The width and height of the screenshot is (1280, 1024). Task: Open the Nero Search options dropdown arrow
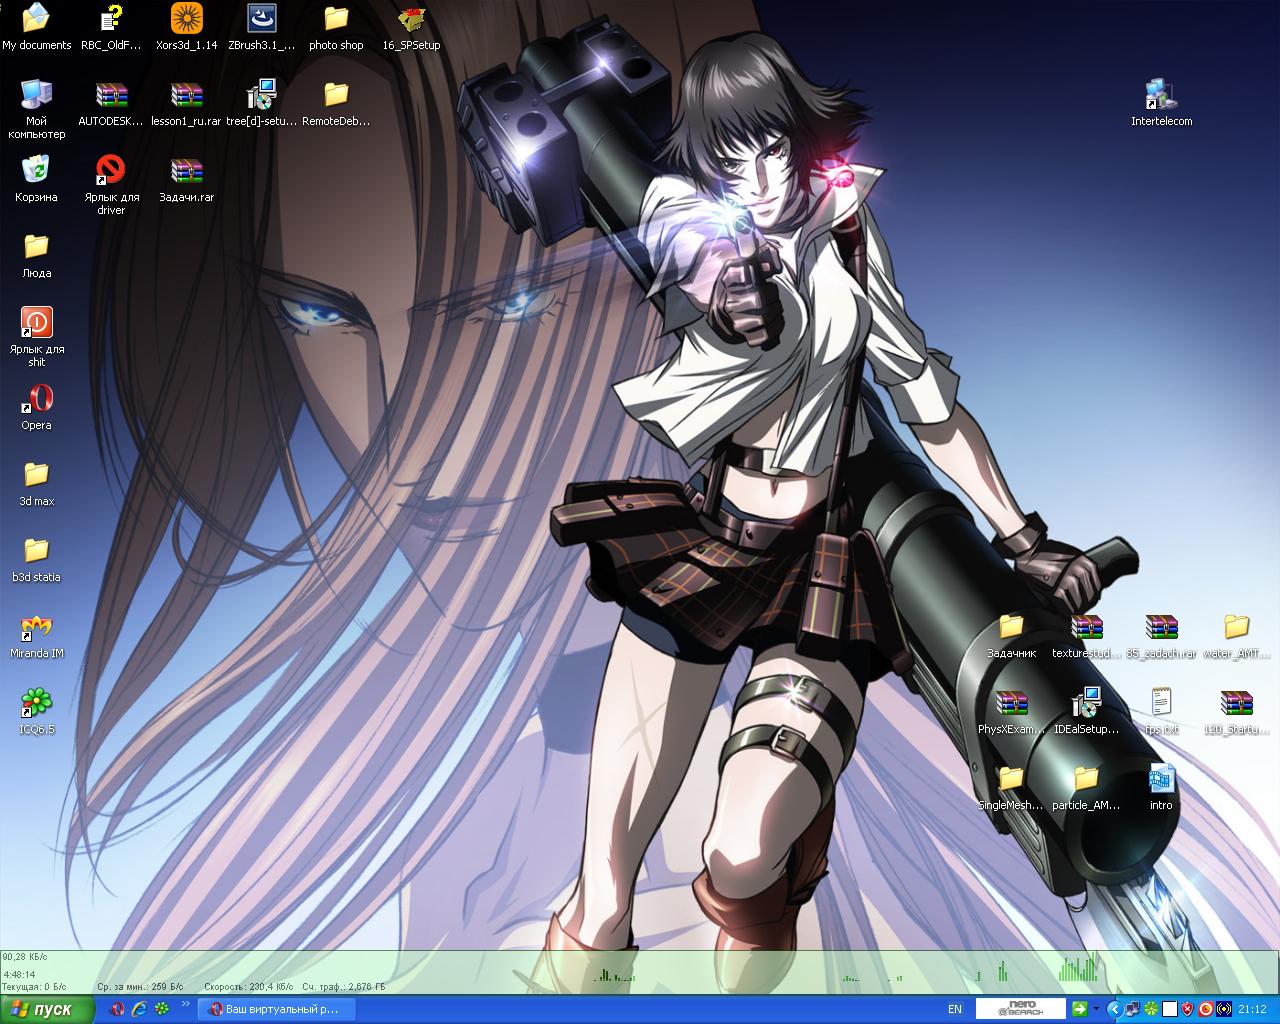point(1097,1009)
